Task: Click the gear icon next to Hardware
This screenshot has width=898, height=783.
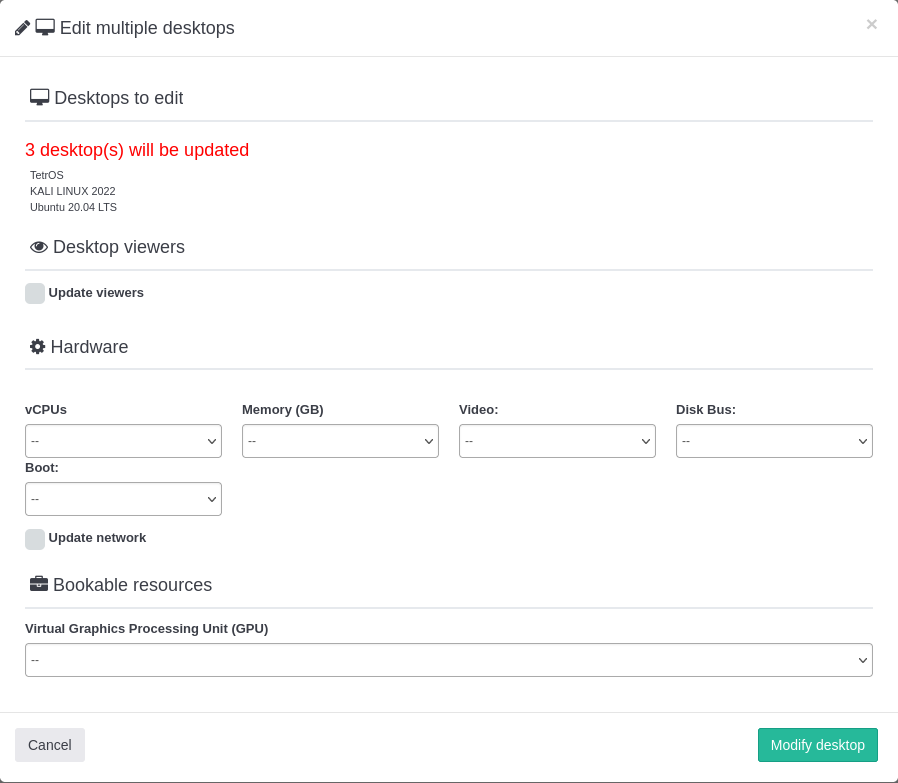Action: (38, 347)
